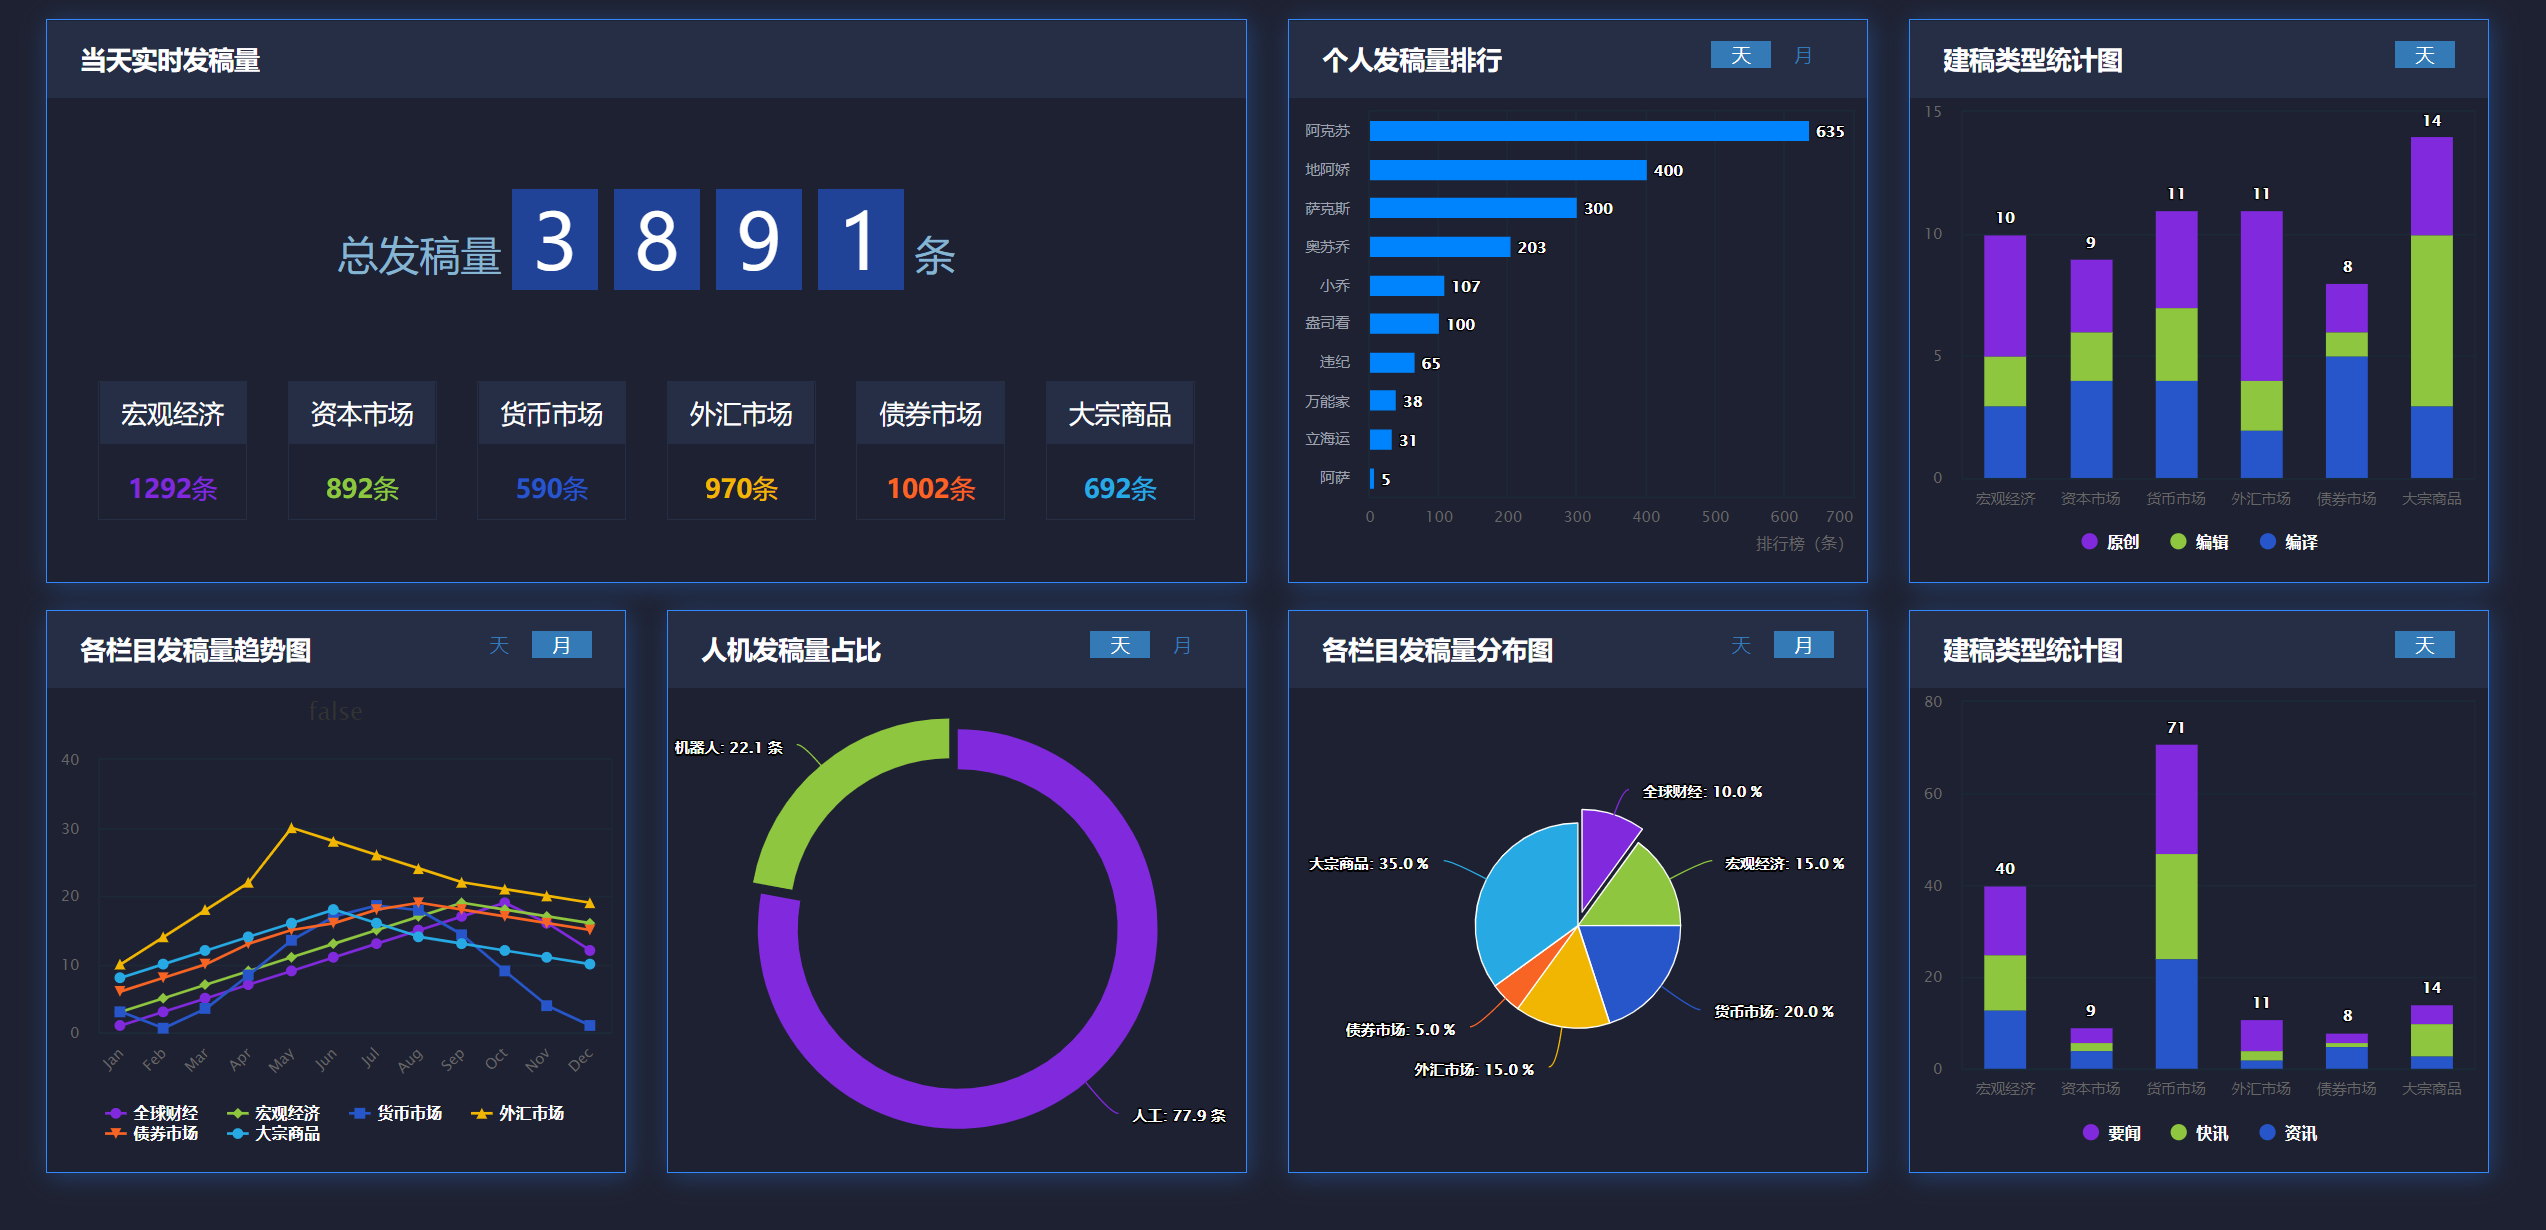Screen dimensions: 2546x1230
Task: Toggle the 编译 legend marker
Action: [x=2268, y=541]
